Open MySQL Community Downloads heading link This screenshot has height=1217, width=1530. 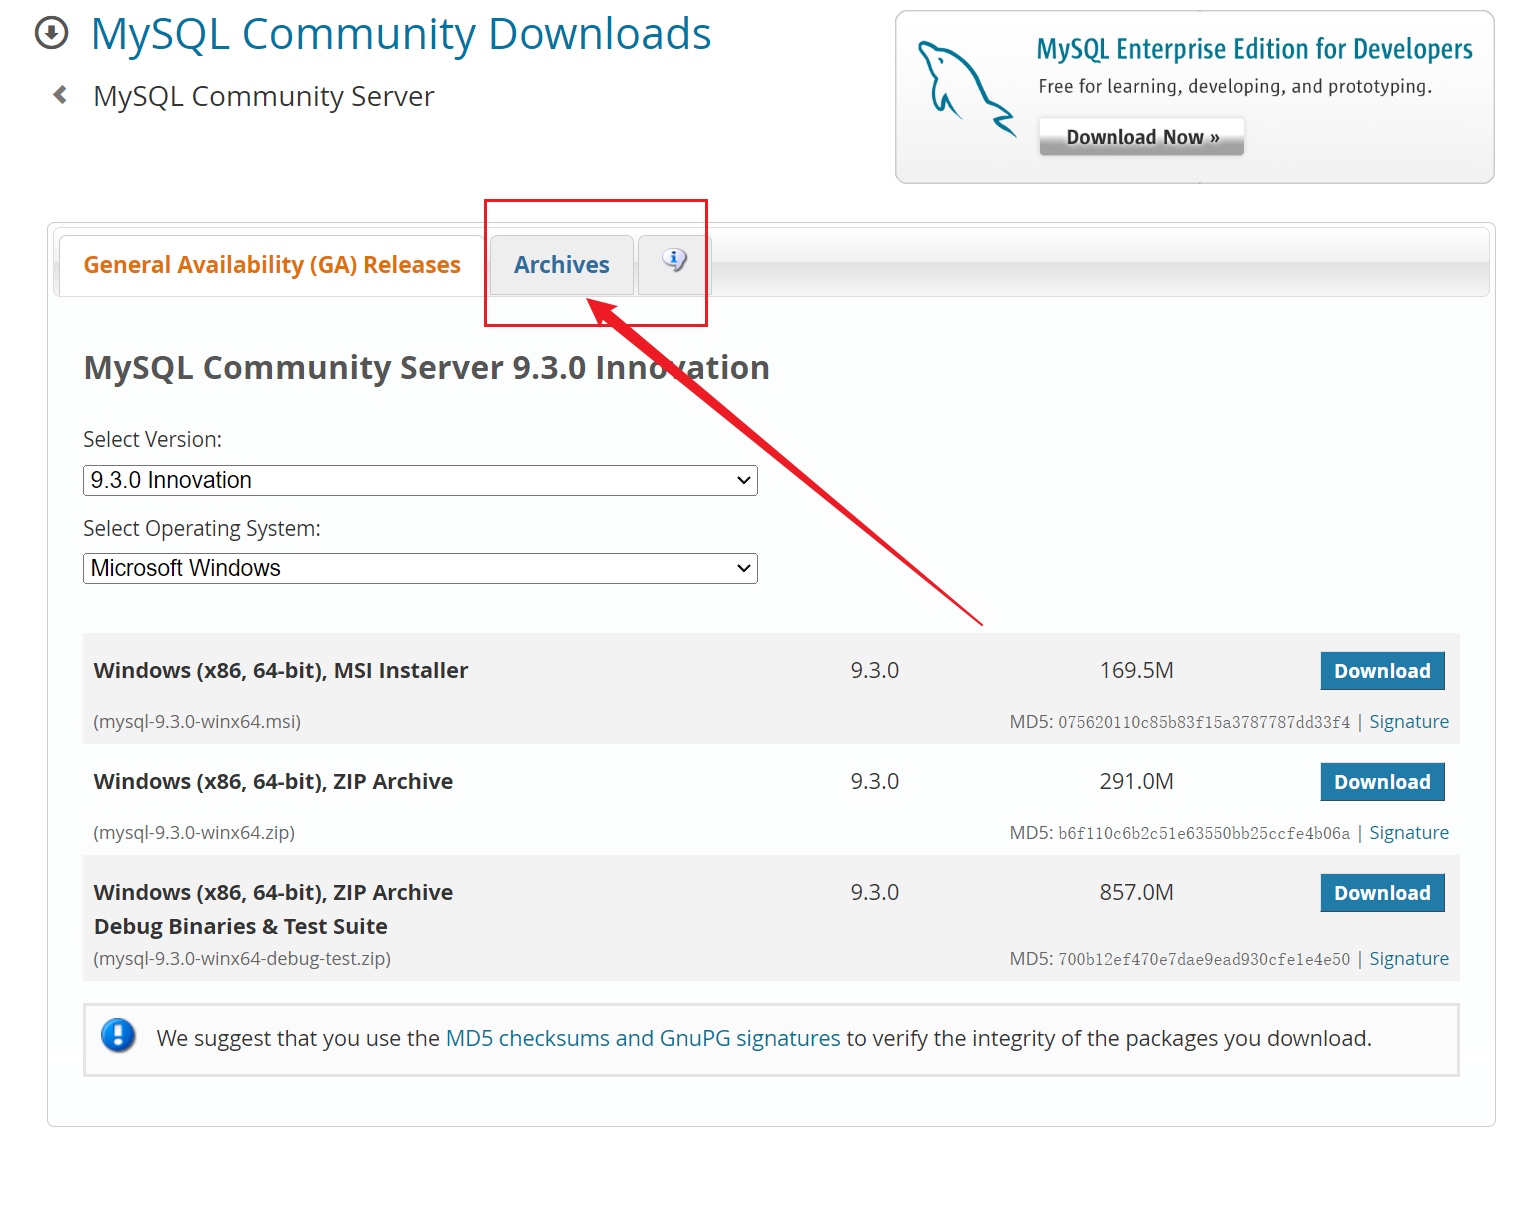point(401,34)
